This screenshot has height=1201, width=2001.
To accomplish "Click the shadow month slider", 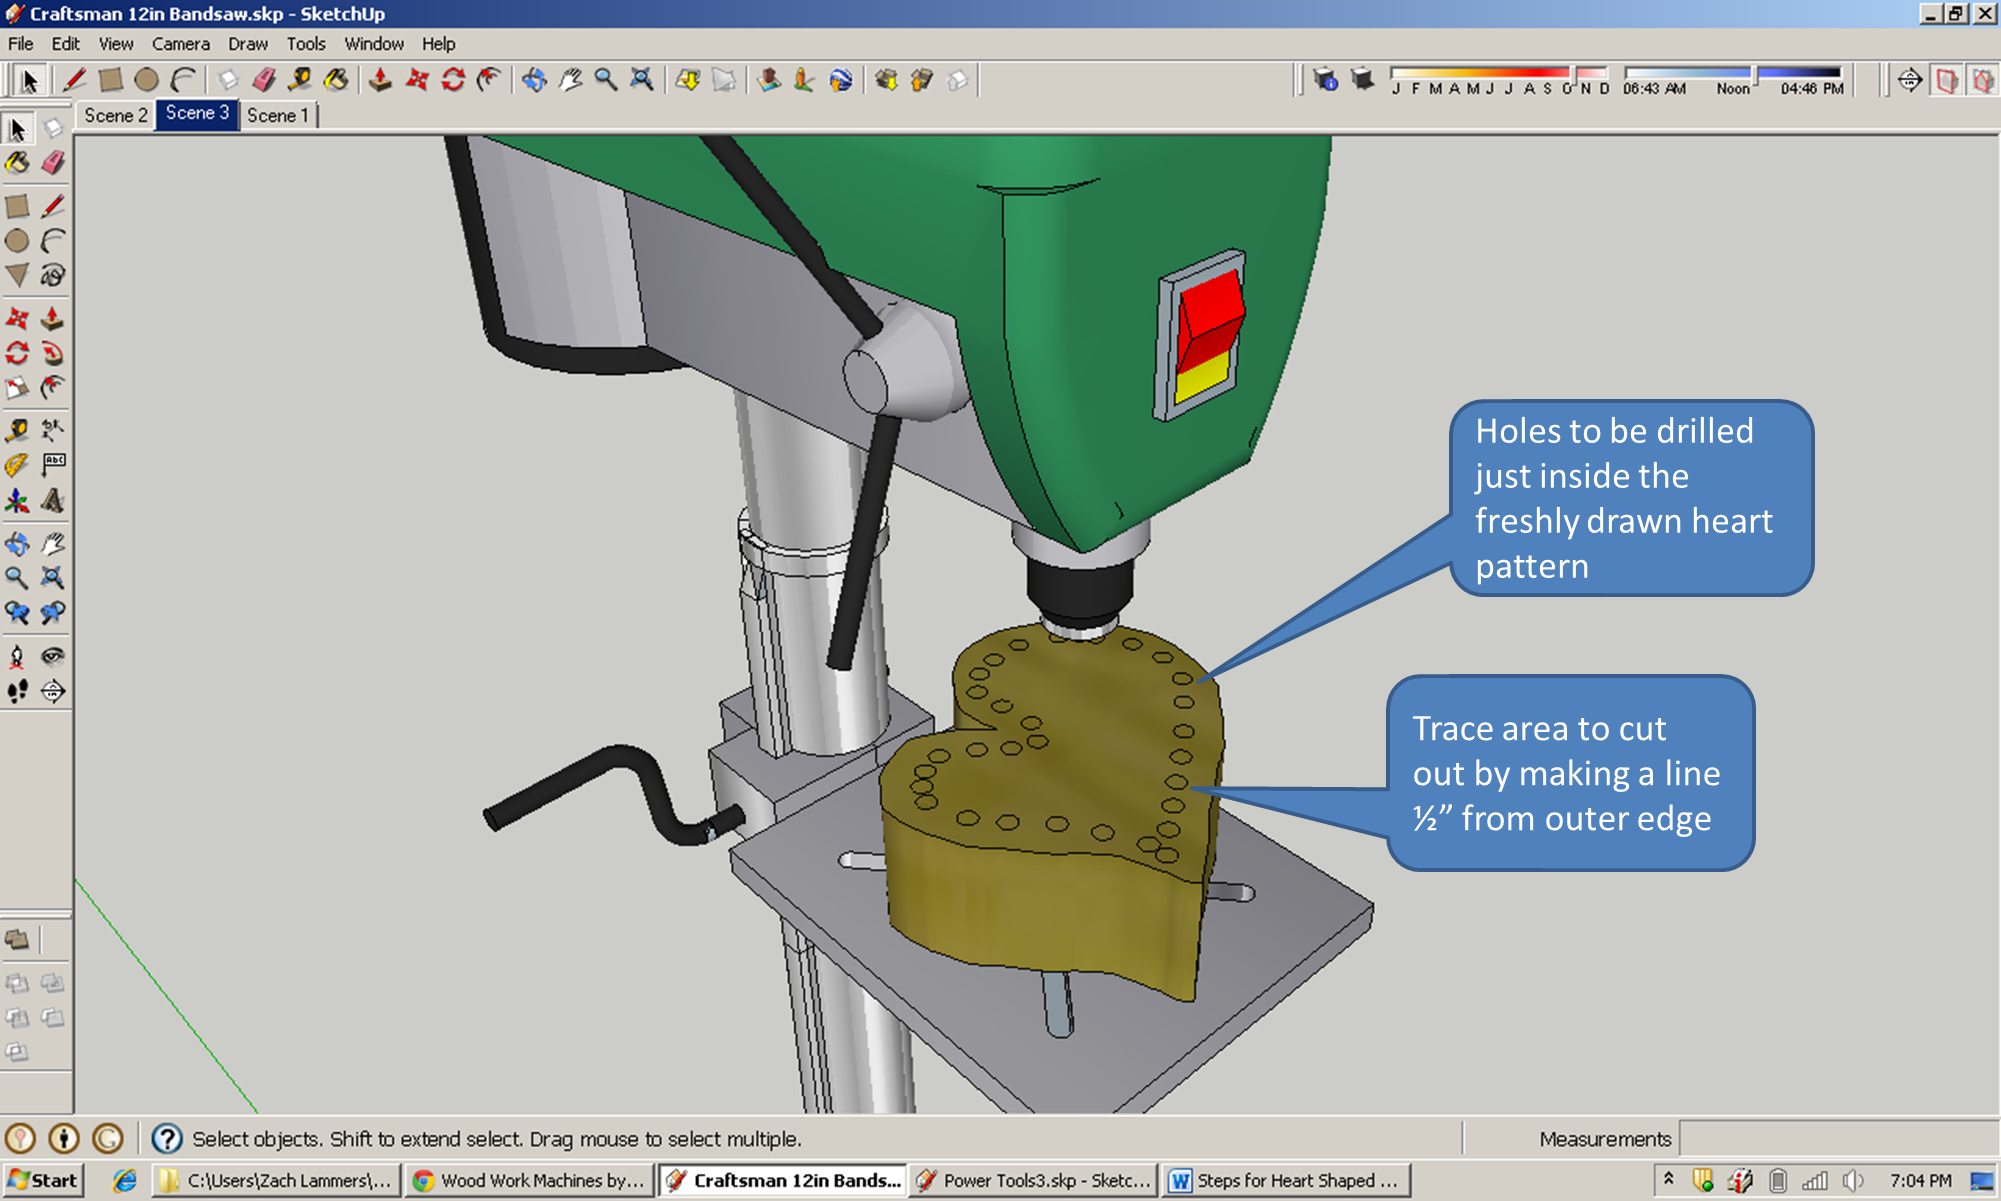I will point(1499,74).
